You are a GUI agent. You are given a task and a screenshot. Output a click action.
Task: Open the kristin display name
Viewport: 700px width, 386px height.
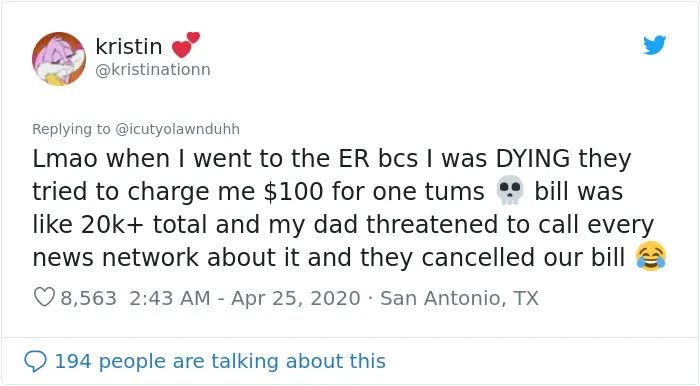coord(129,46)
